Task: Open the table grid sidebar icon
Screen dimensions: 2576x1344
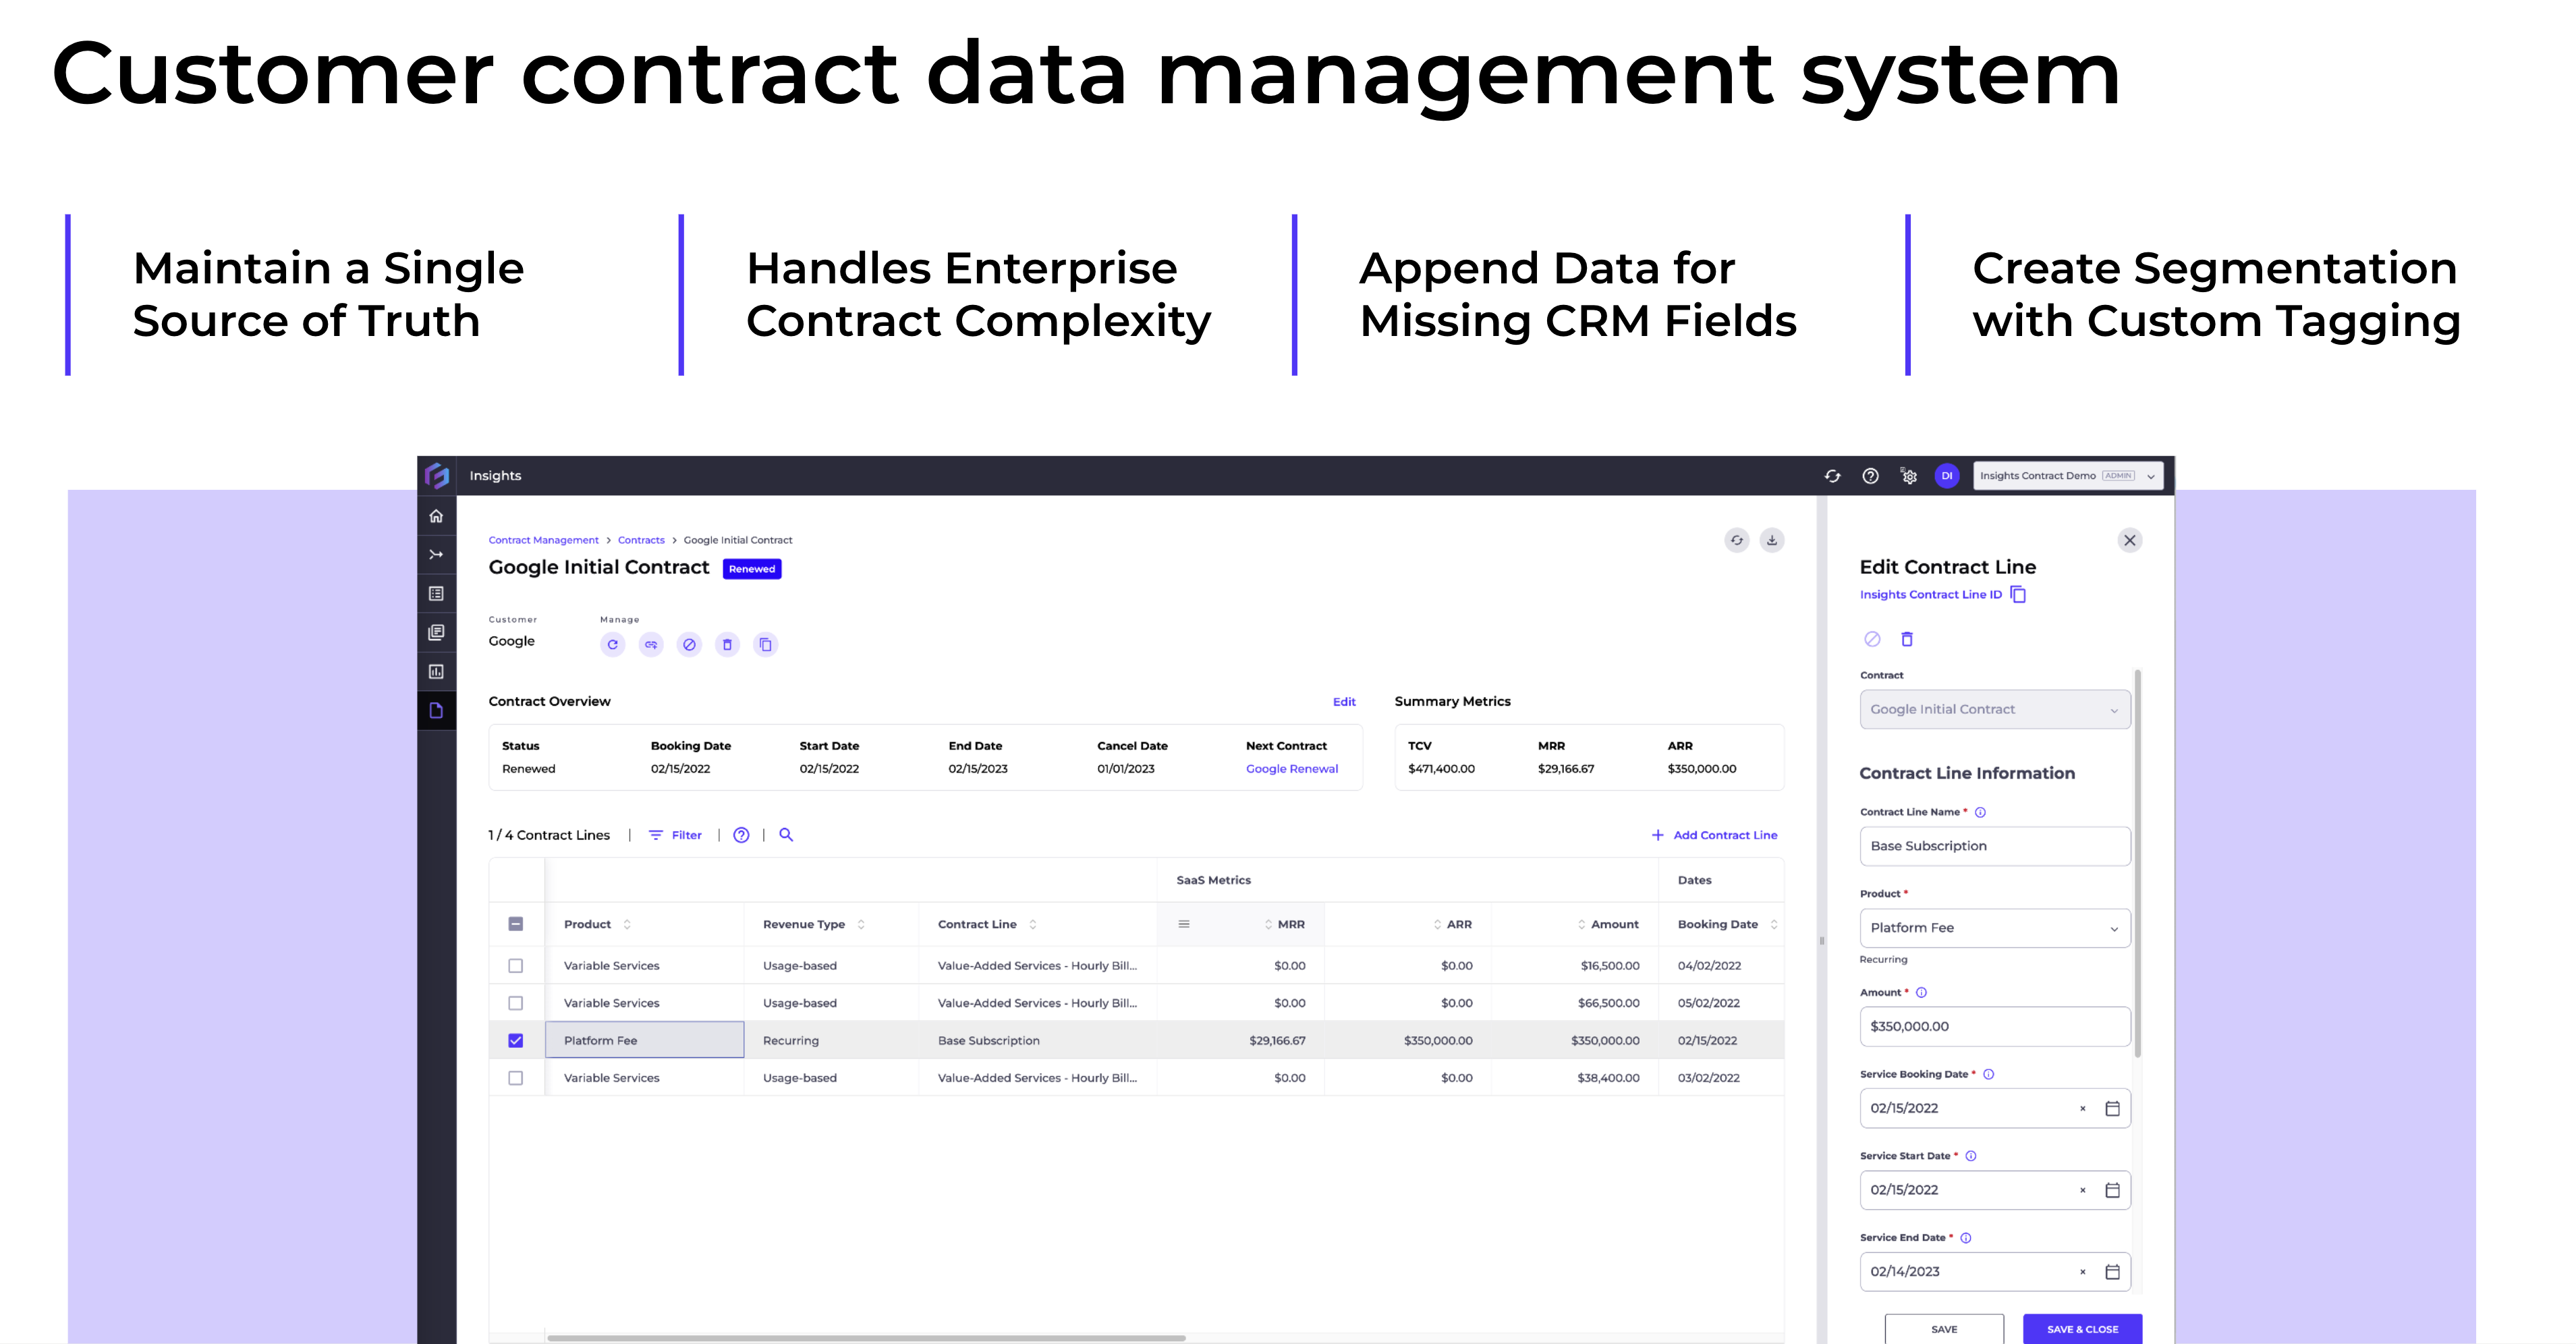Action: click(x=436, y=593)
